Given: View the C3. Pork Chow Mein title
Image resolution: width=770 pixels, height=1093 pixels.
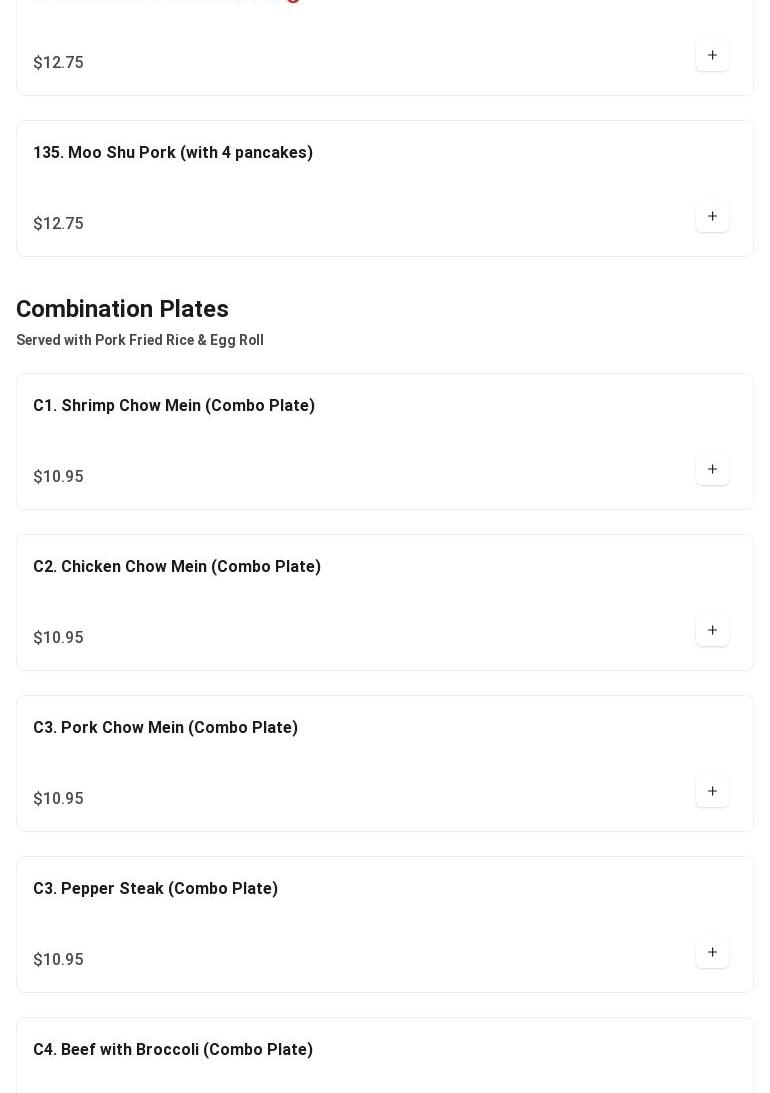Looking at the screenshot, I should tap(165, 728).
